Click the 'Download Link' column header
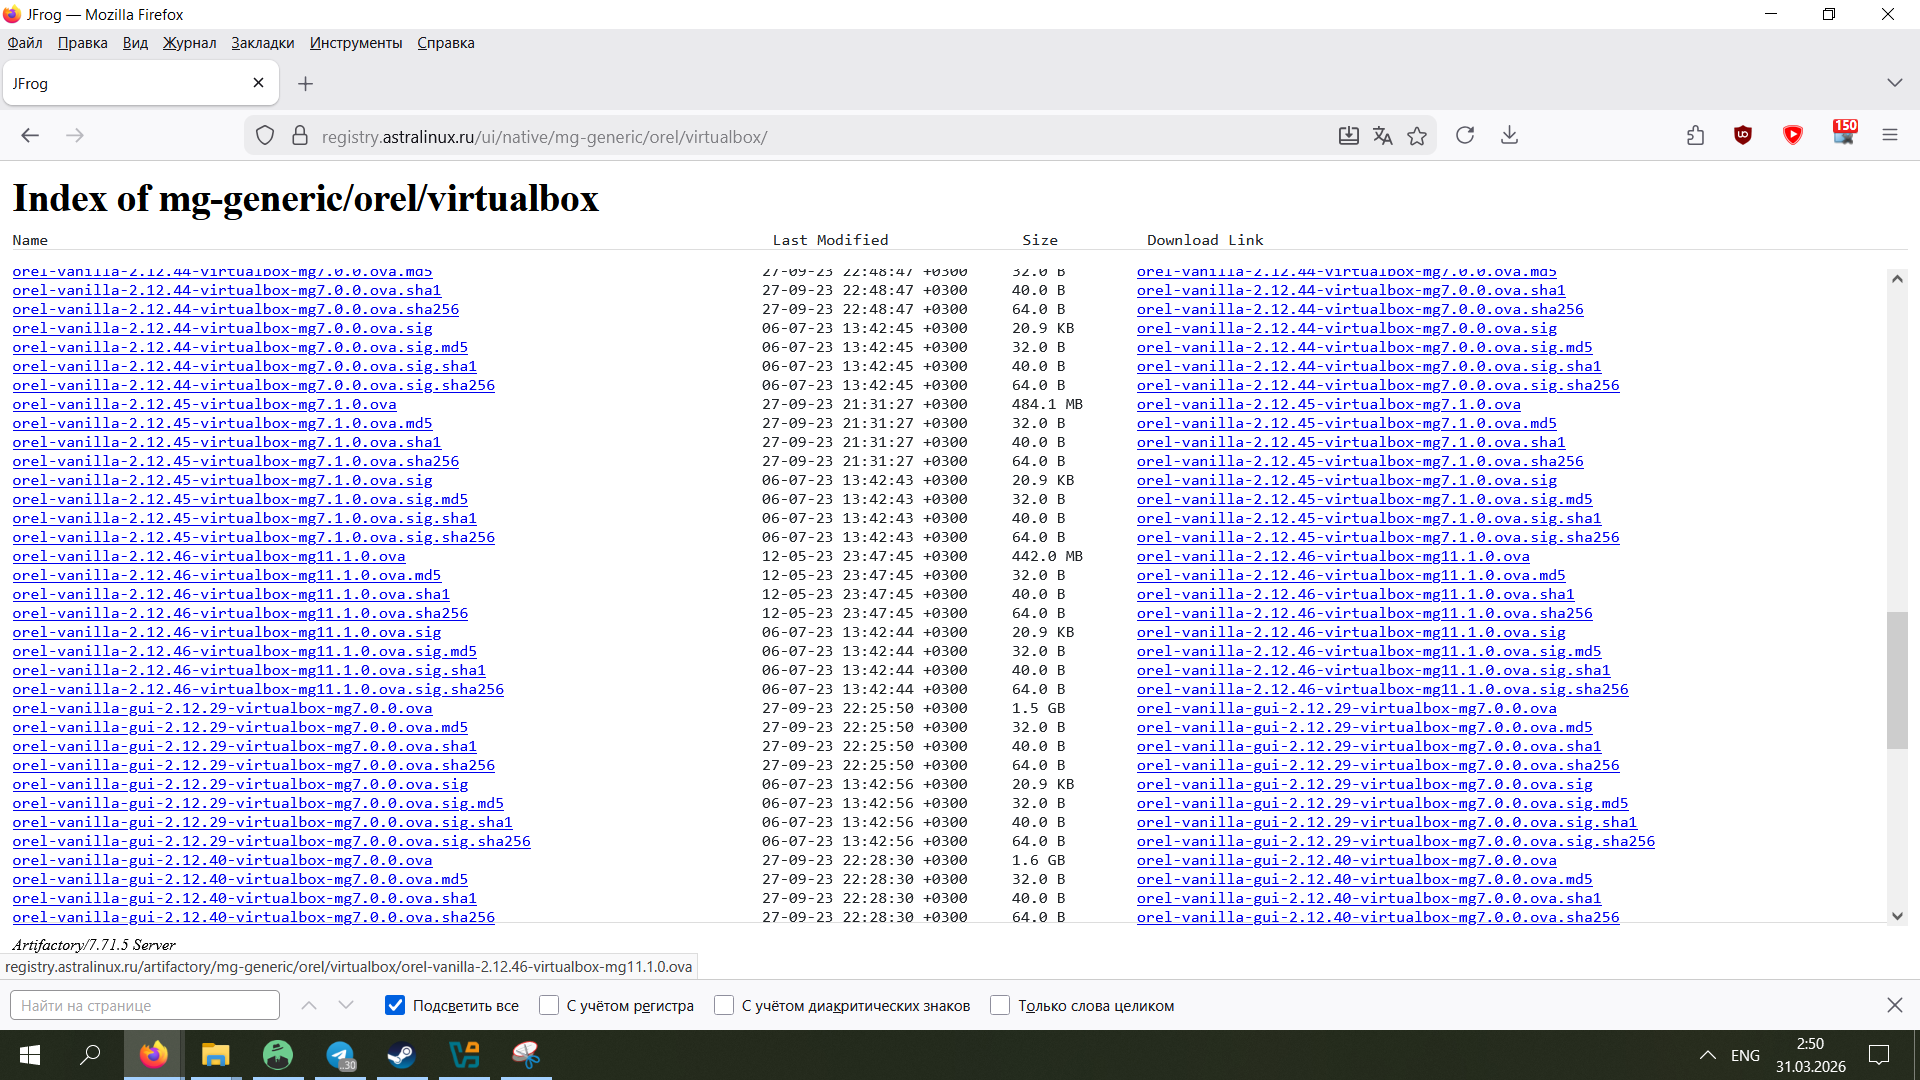The width and height of the screenshot is (1920, 1080). pyautogui.click(x=1205, y=240)
